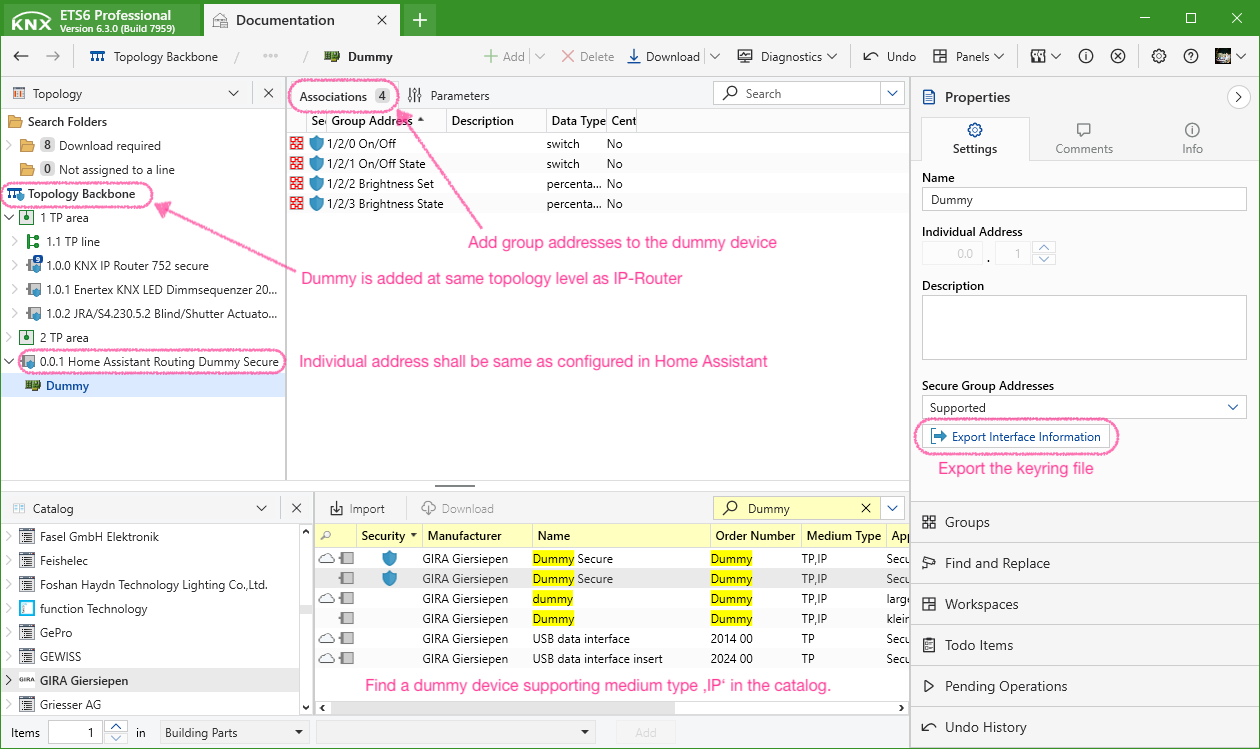Open the Building Parts dropdown
The width and height of the screenshot is (1260, 749).
[x=298, y=731]
